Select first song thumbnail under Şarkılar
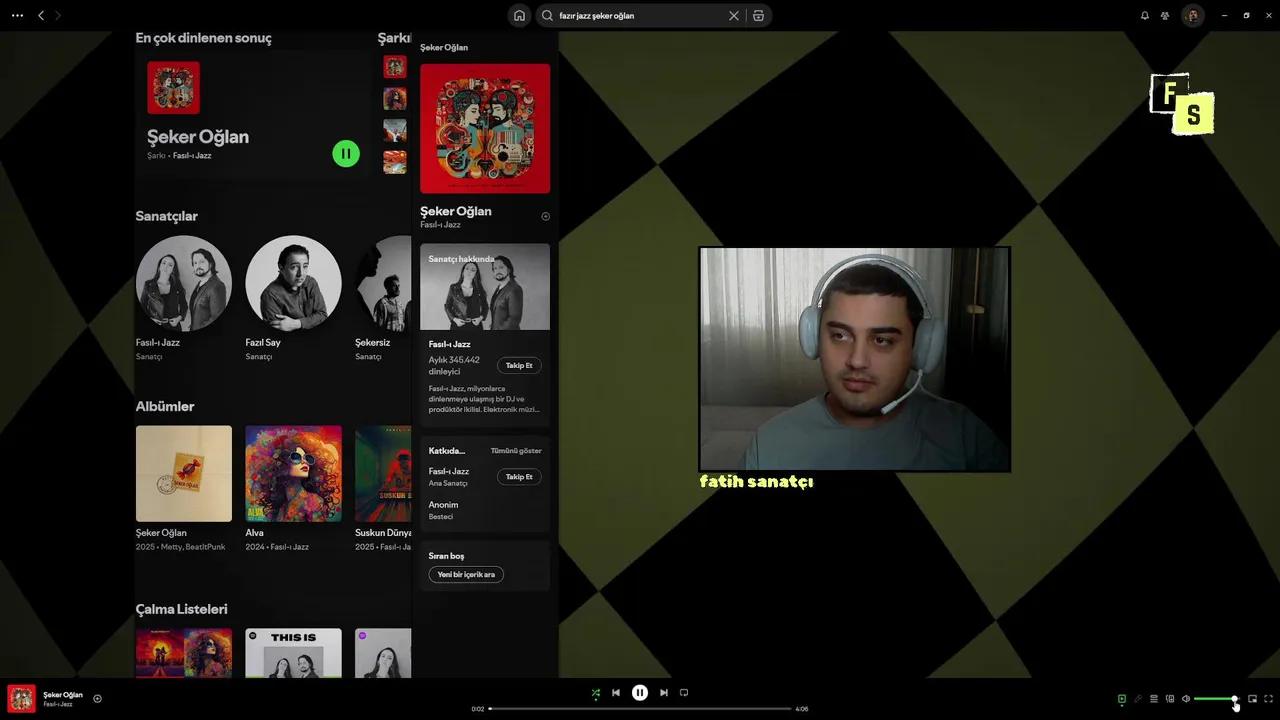 [x=395, y=67]
